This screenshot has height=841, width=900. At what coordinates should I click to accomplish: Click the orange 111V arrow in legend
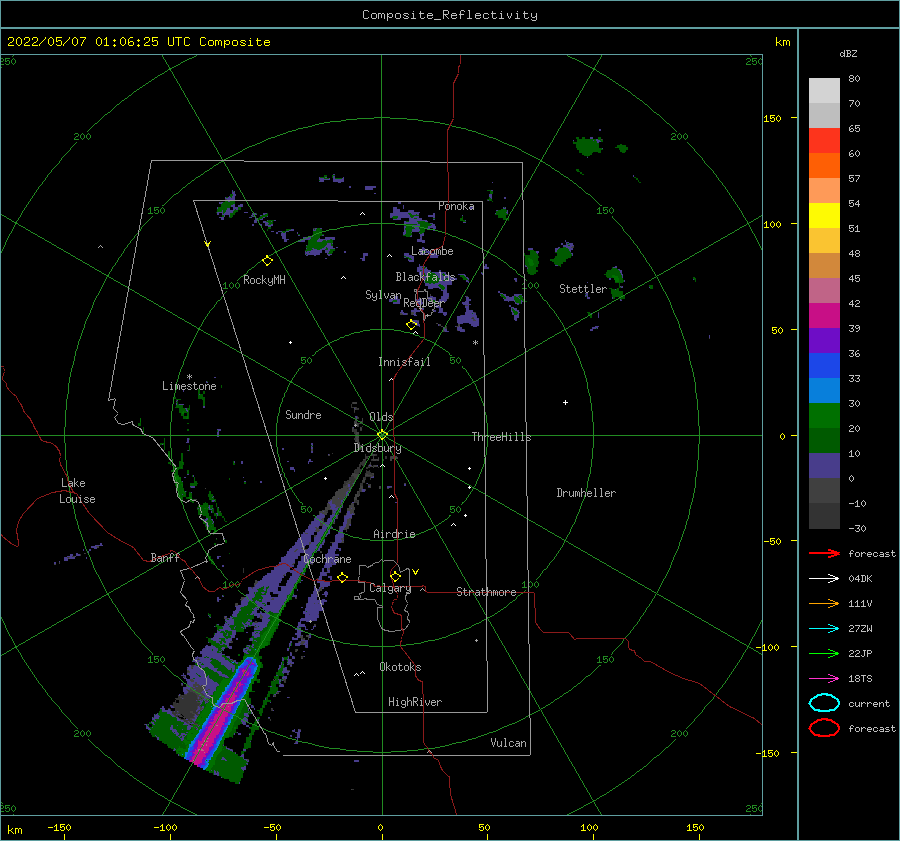click(824, 603)
